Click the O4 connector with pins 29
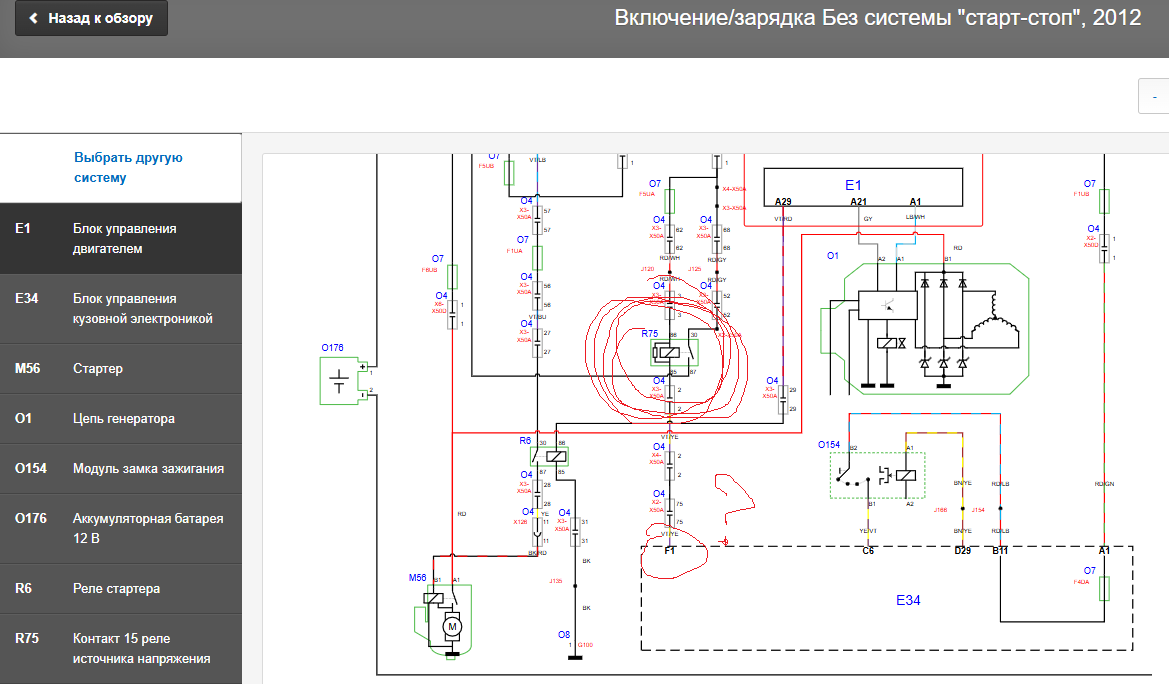The height and width of the screenshot is (684, 1169). 783,399
